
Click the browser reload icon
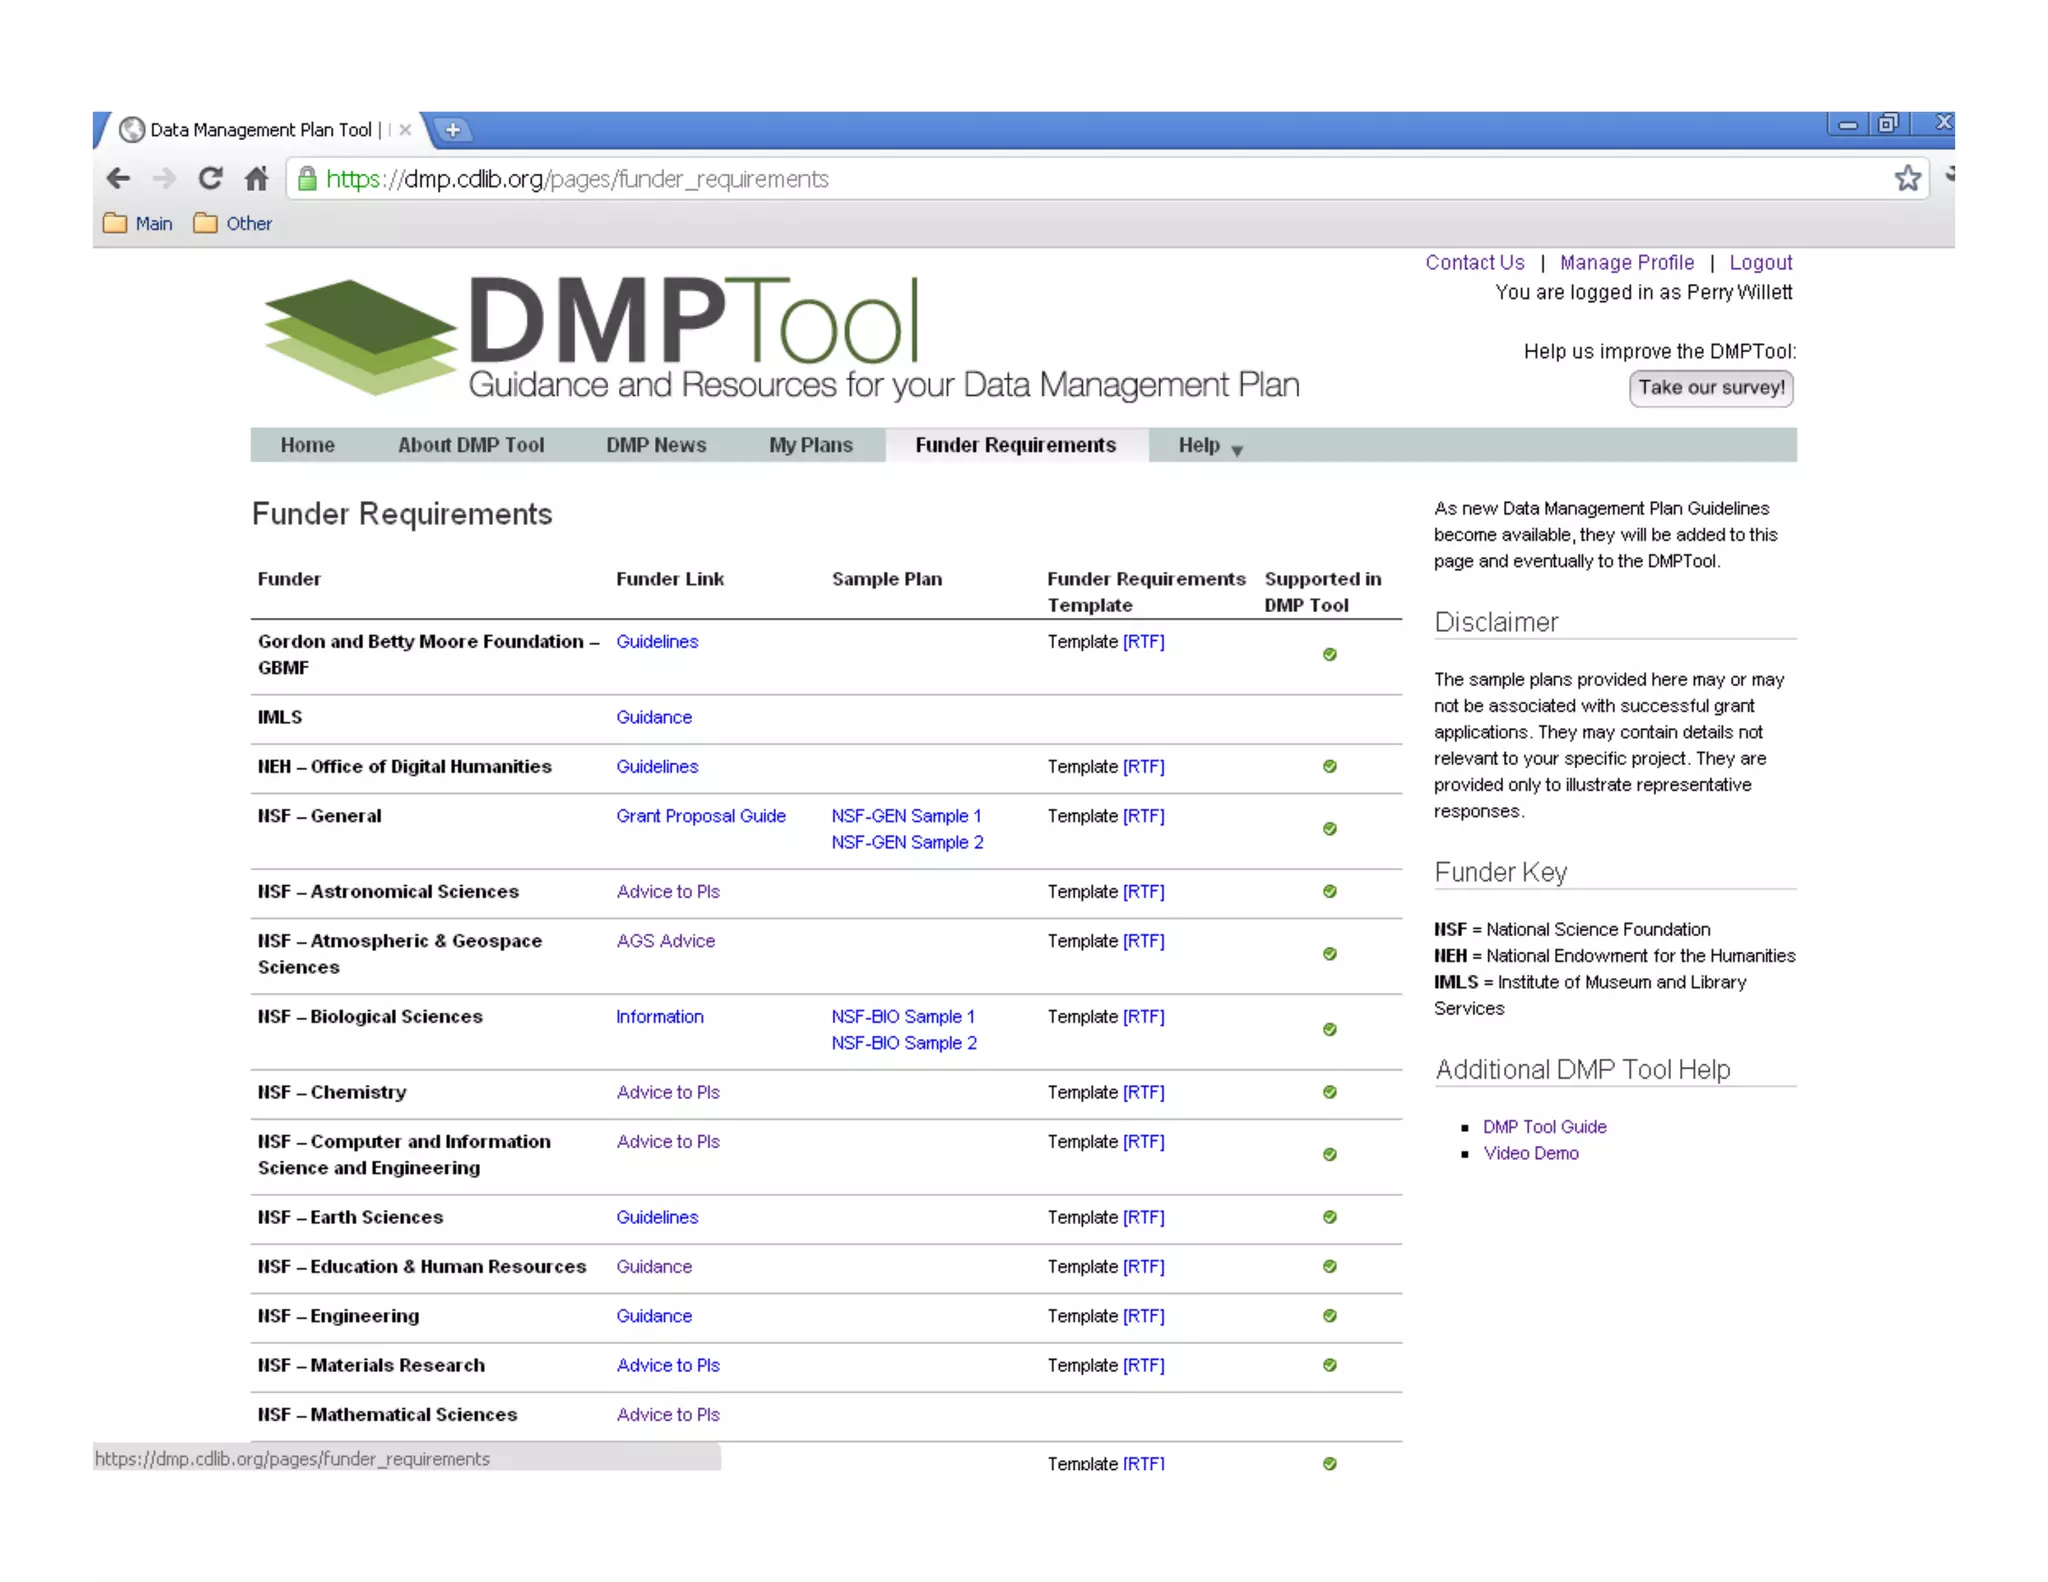(x=210, y=179)
